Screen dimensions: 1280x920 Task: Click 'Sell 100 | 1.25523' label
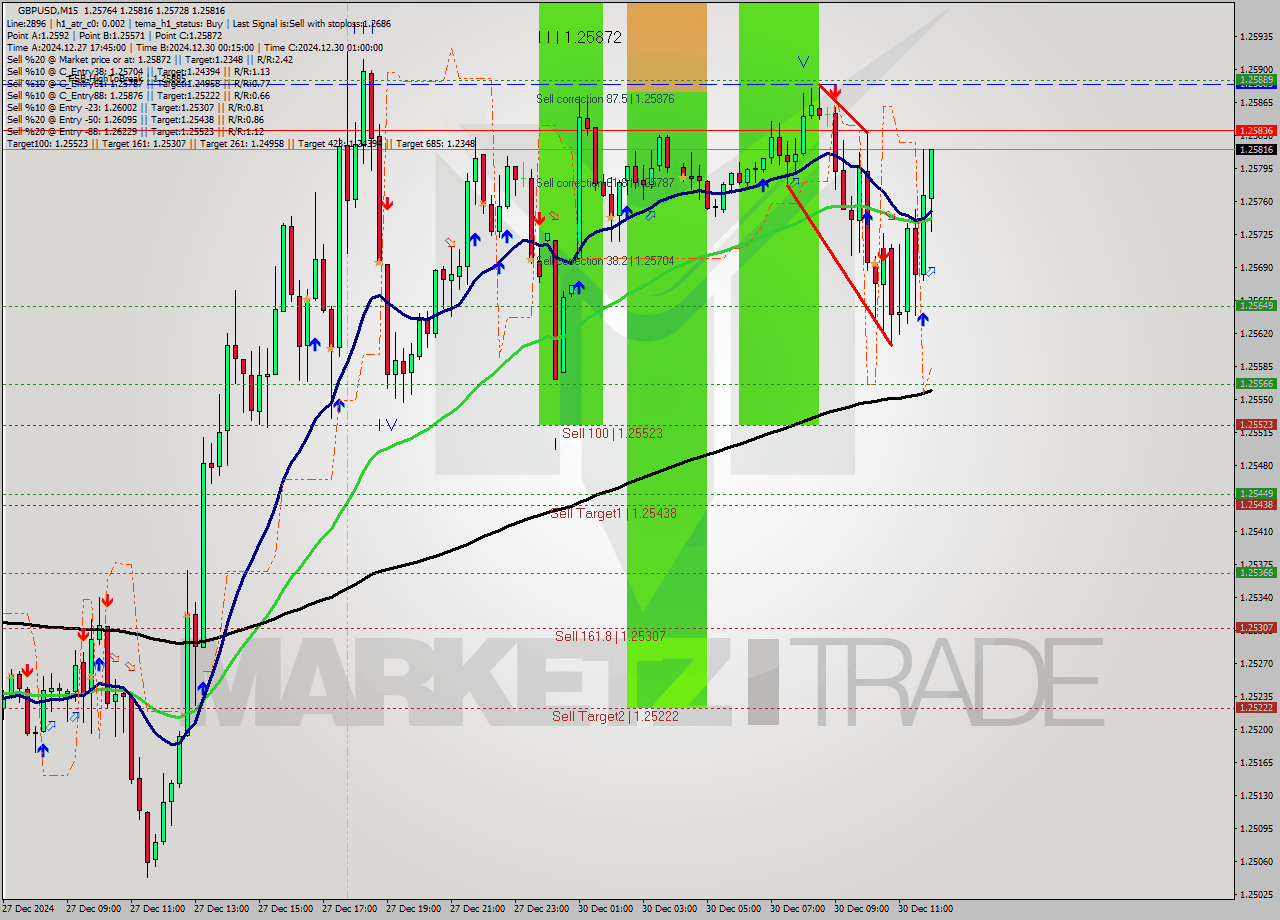(612, 433)
